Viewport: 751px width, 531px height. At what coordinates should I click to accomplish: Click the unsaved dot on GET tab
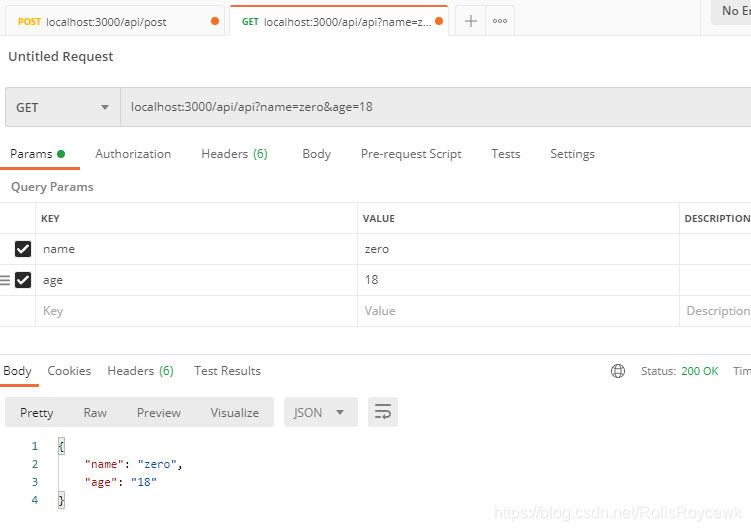coord(439,21)
